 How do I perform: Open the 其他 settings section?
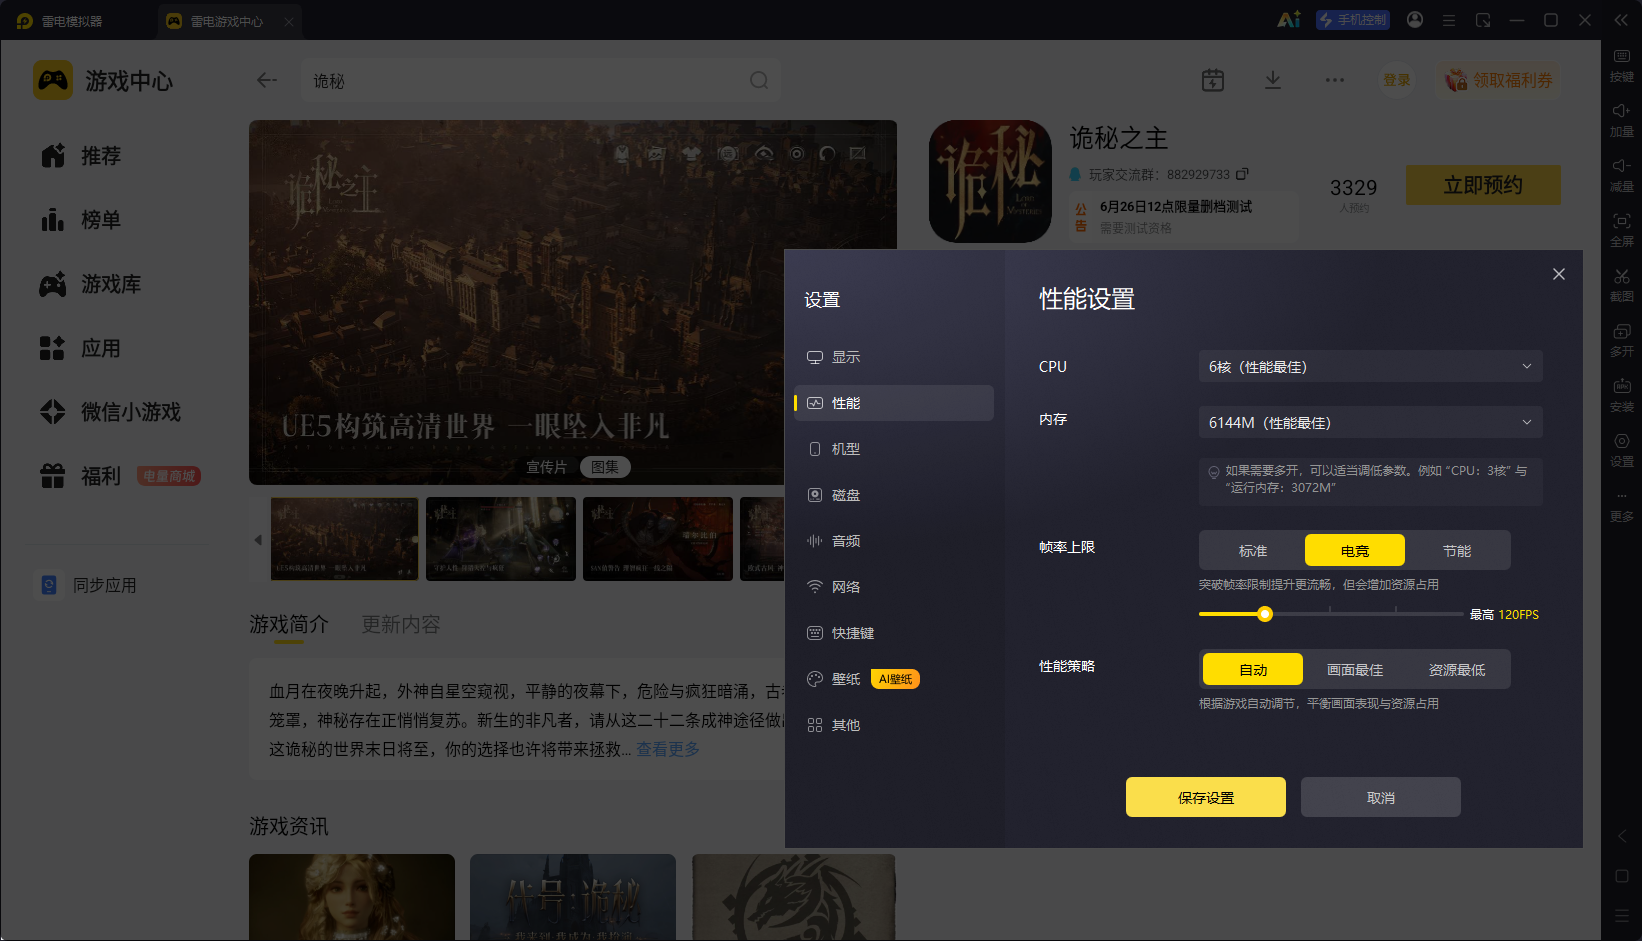pyautogui.click(x=893, y=725)
